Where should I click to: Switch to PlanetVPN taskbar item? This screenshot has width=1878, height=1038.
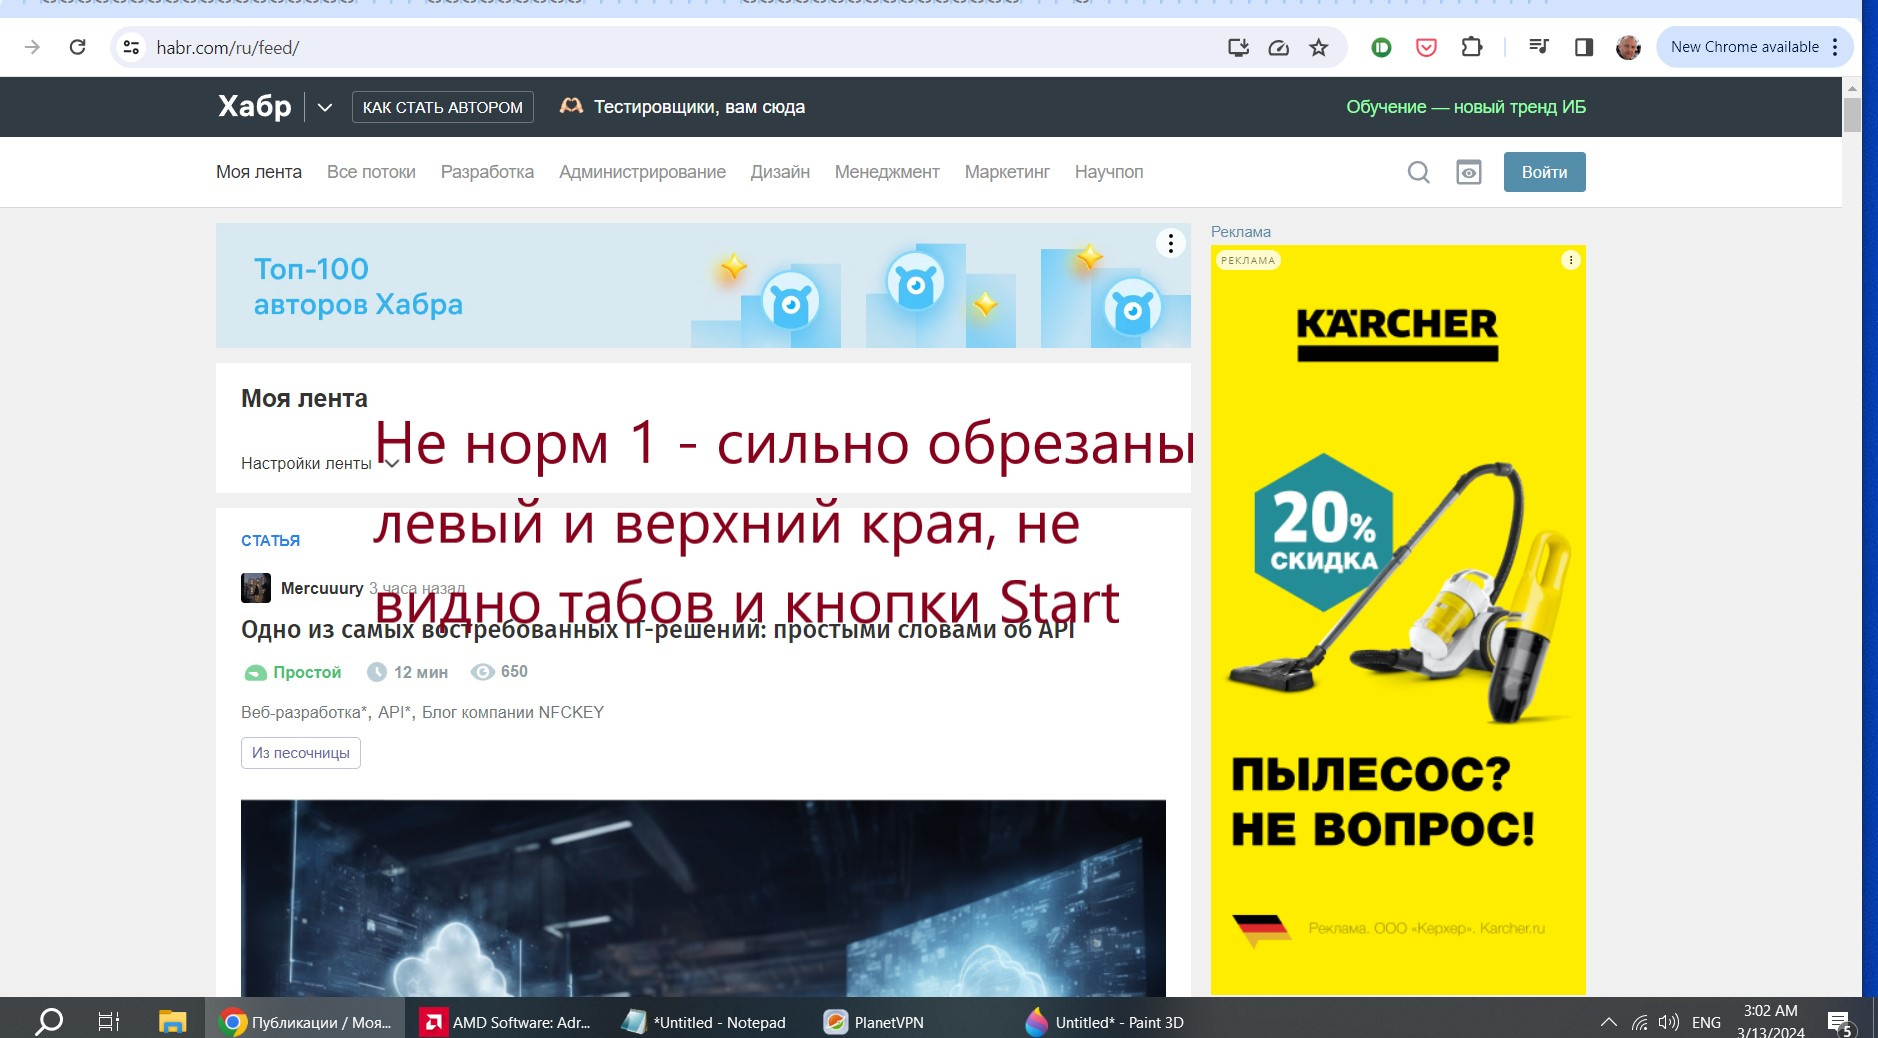coord(875,1021)
